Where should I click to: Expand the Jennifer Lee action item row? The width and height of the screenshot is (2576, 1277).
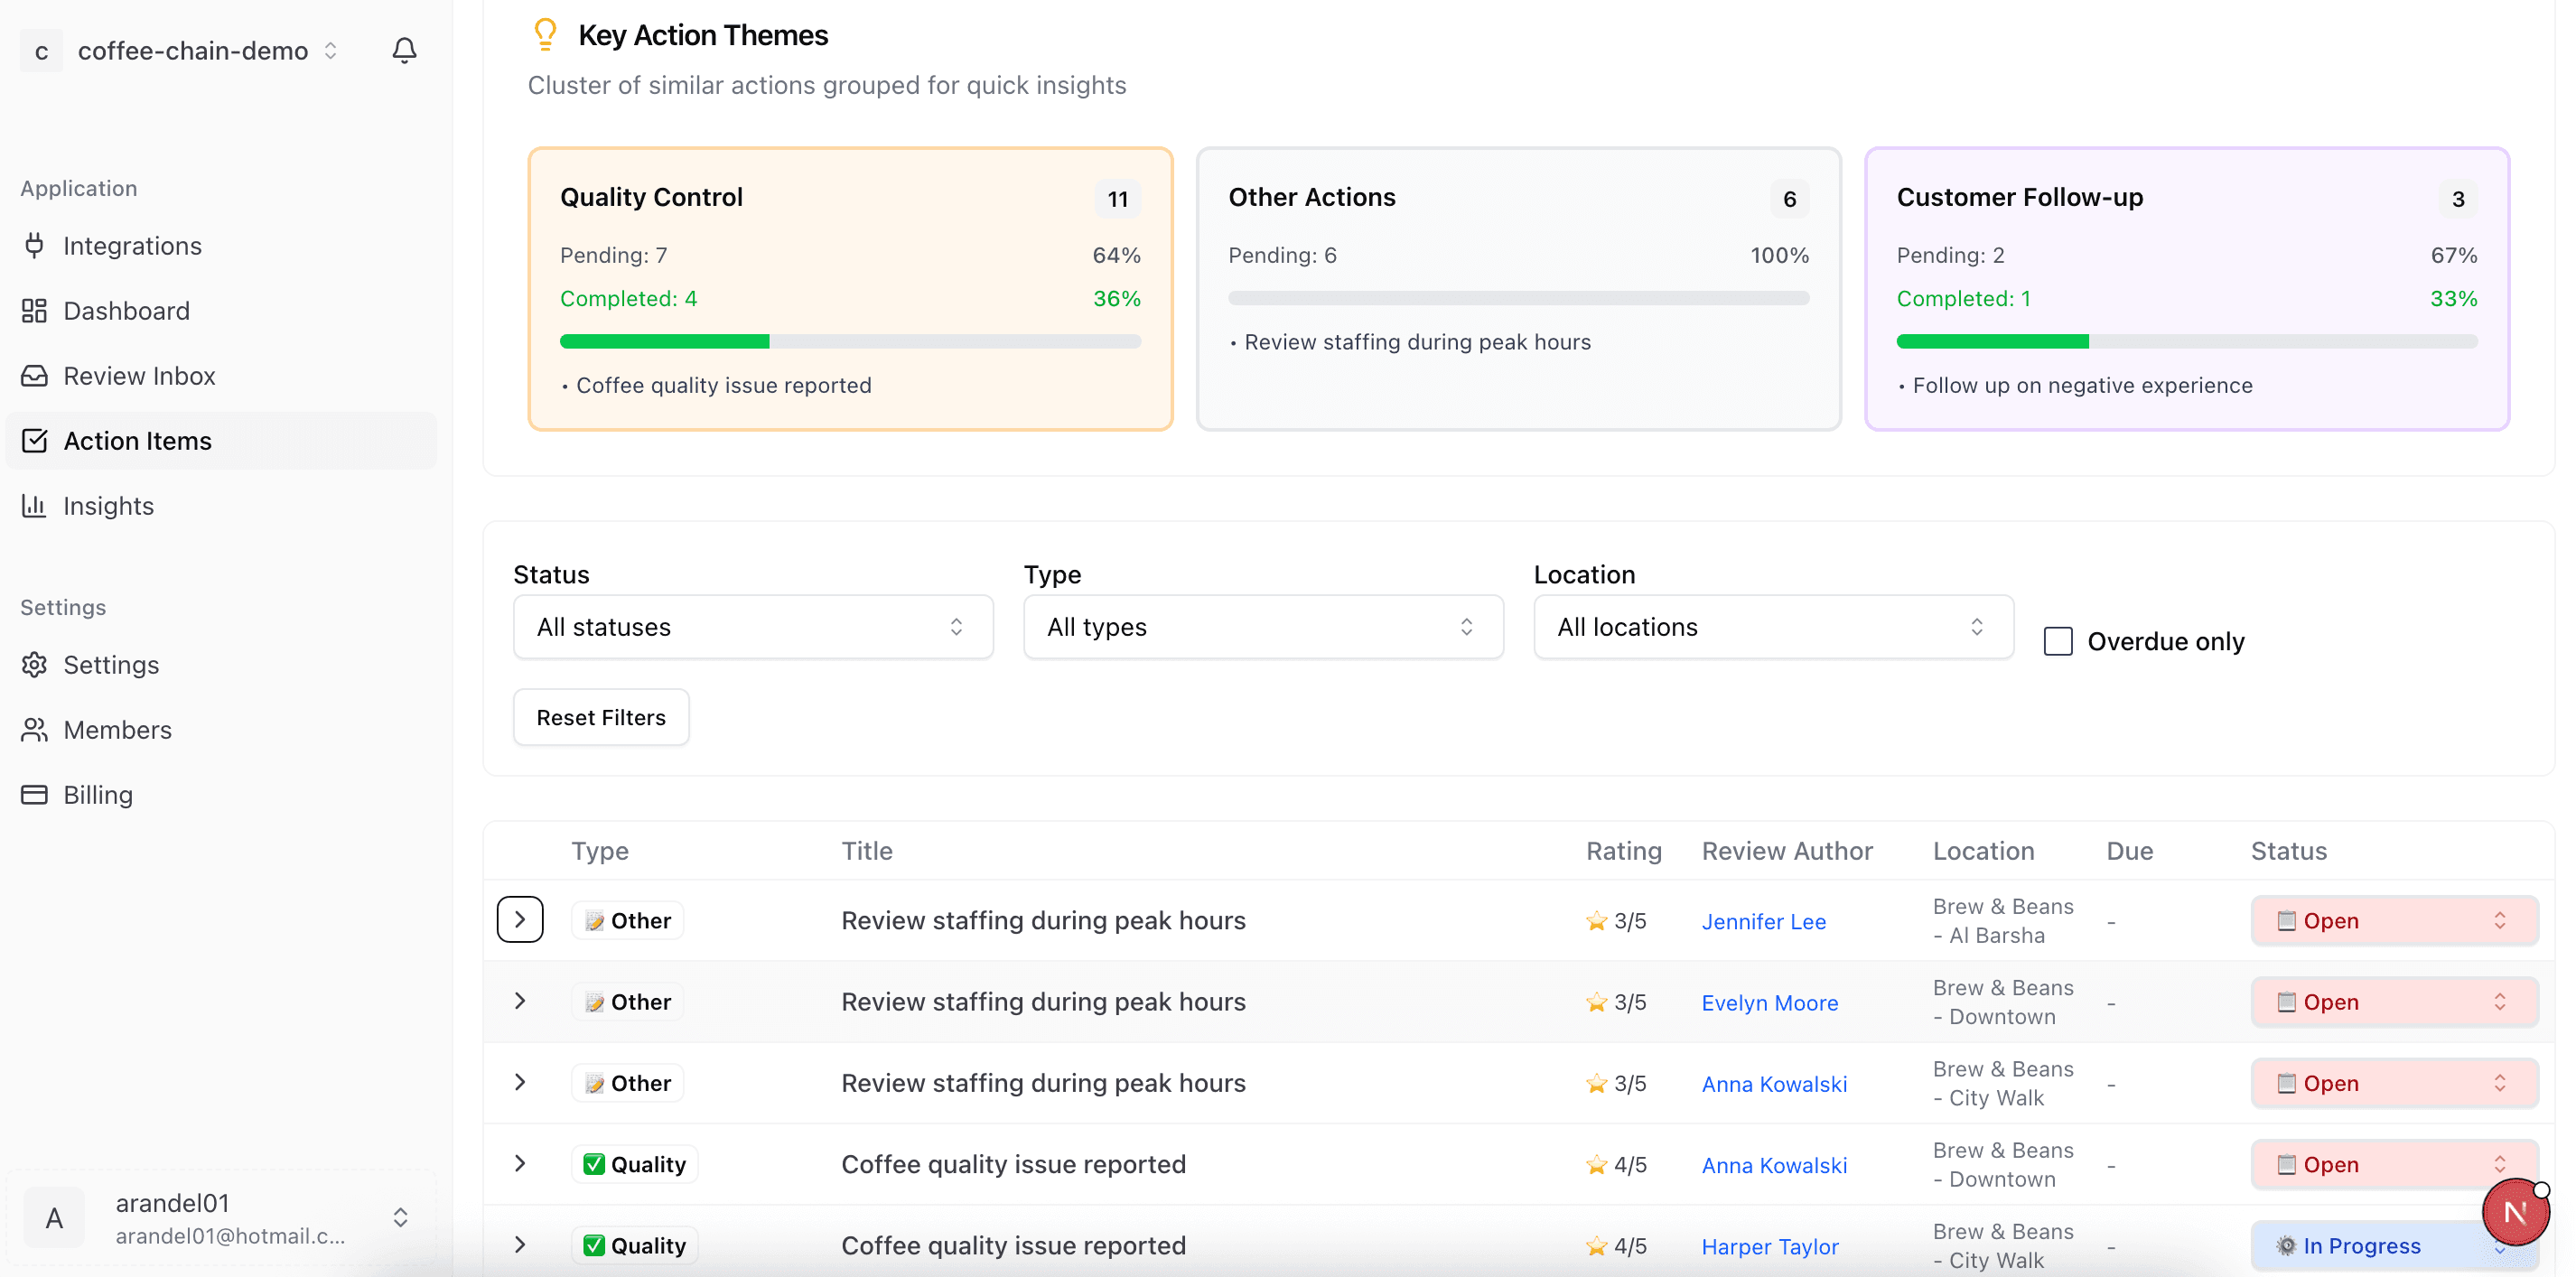(x=520, y=920)
